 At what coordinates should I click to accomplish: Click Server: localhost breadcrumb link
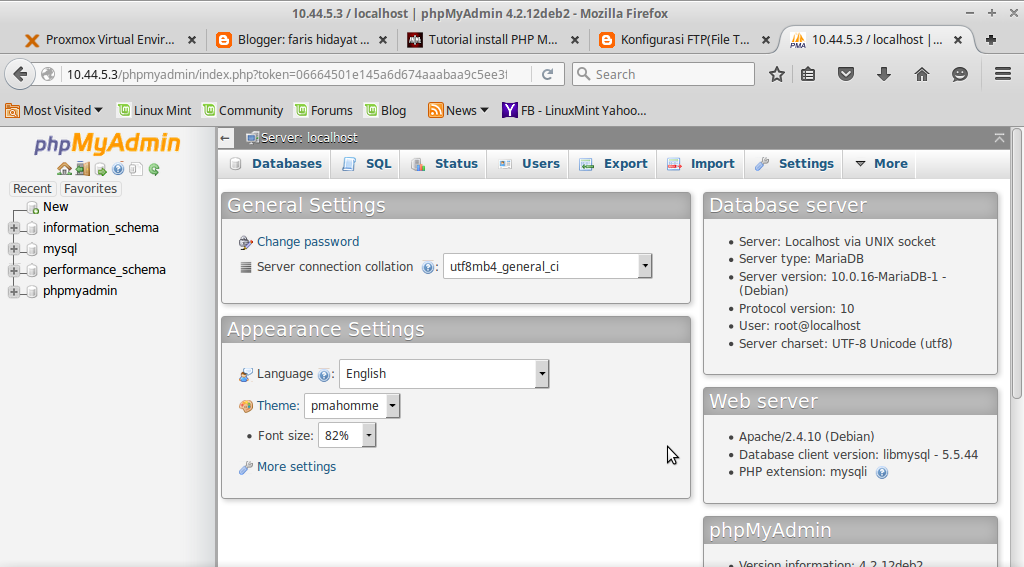click(x=309, y=138)
